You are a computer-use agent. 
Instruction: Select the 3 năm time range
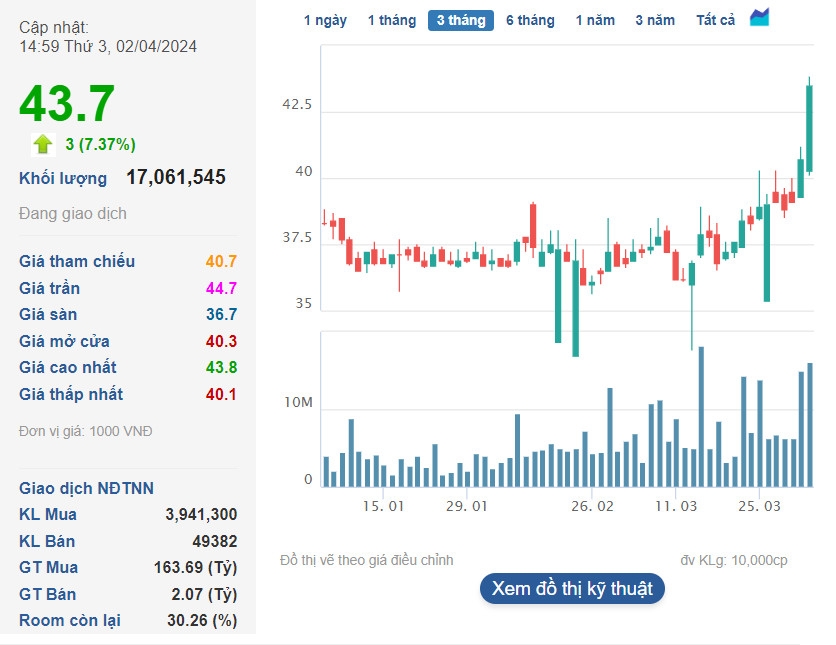tap(655, 20)
